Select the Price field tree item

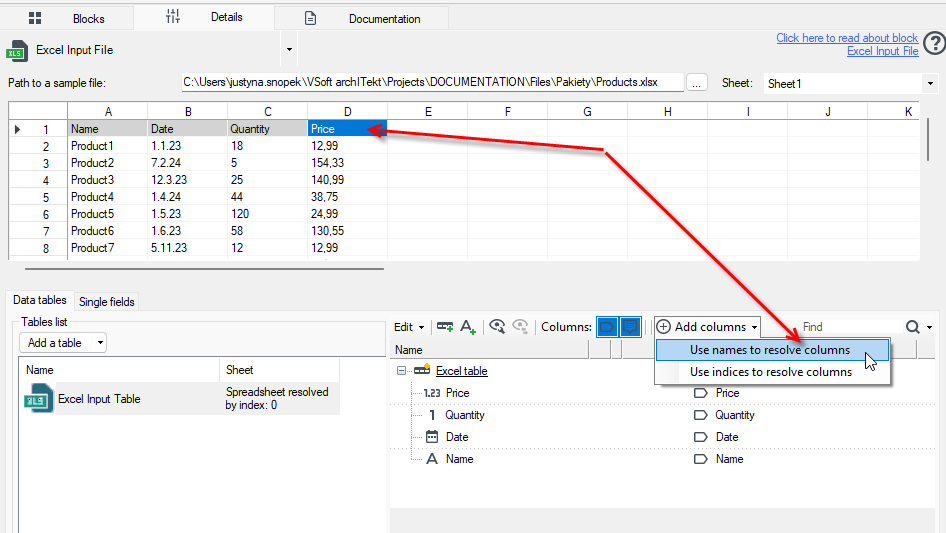tap(457, 393)
